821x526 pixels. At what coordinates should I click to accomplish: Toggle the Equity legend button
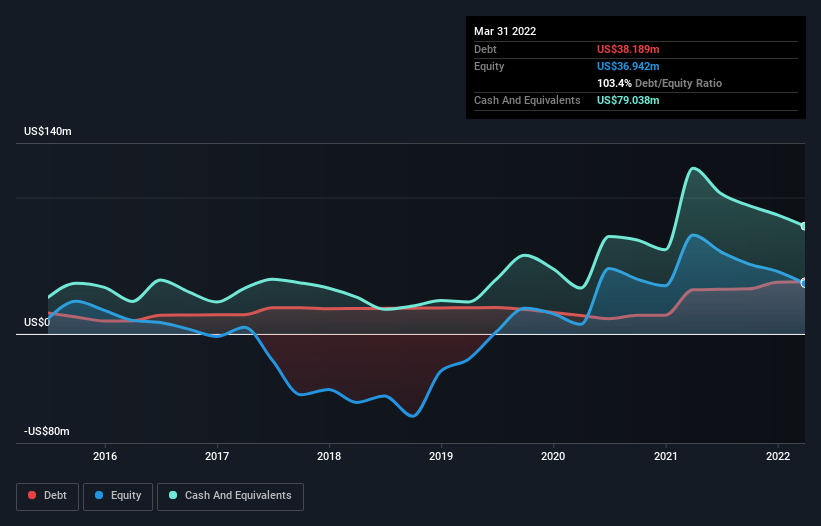118,496
